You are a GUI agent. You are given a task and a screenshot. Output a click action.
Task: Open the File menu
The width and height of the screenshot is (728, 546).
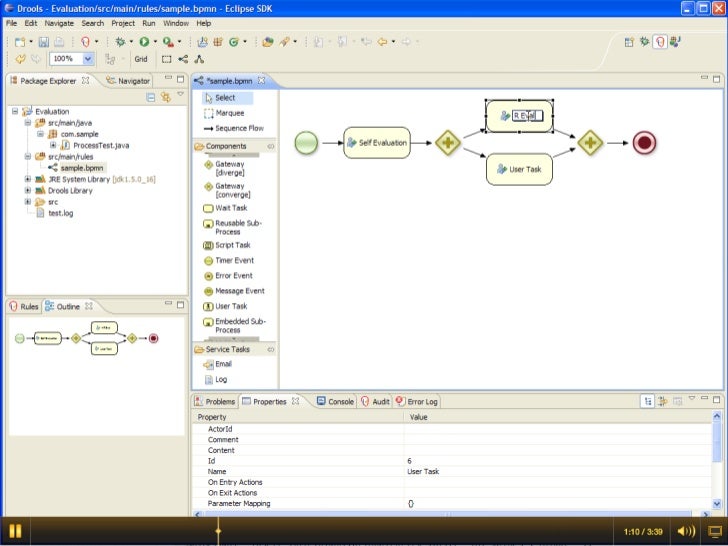tap(12, 23)
